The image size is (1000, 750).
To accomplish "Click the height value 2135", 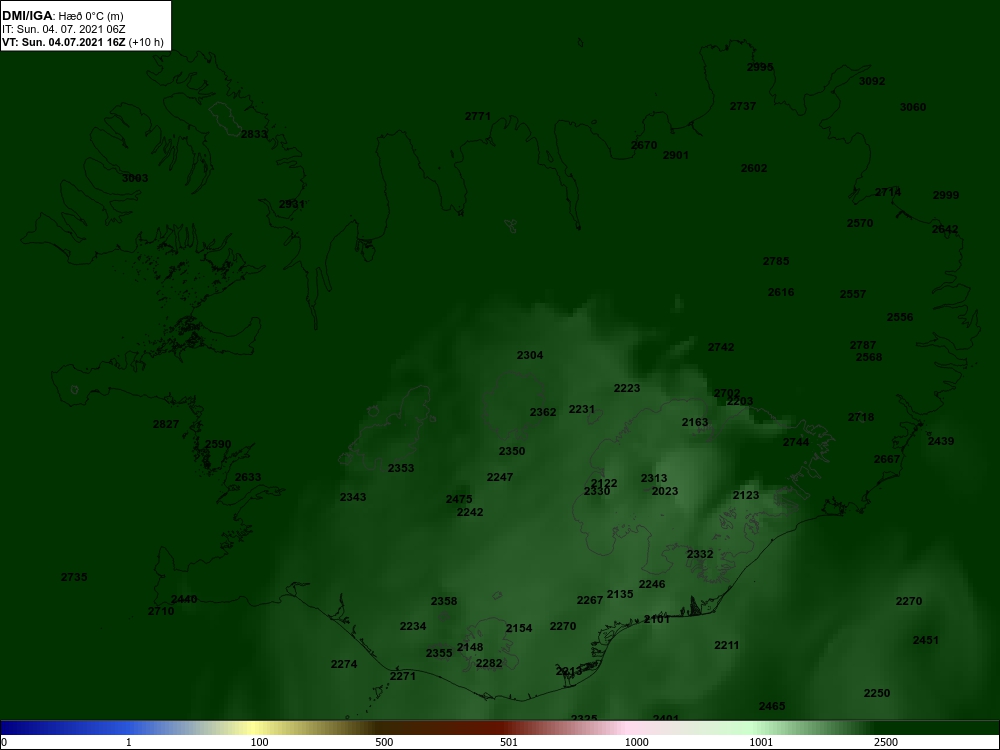I will [620, 594].
